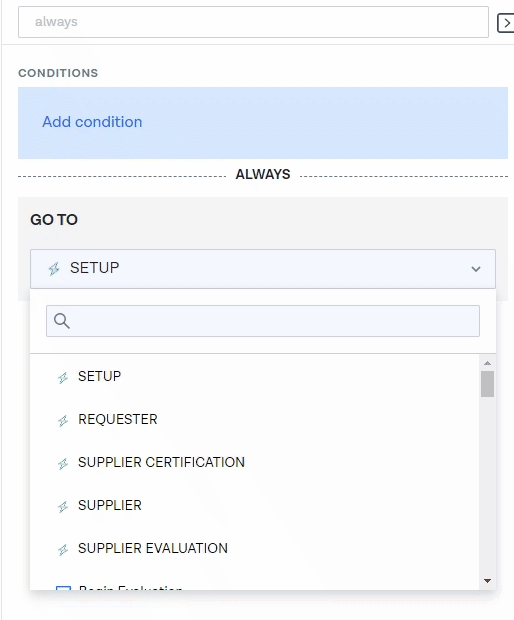Open the GO TO dropdown showing SETUP

coord(263,269)
